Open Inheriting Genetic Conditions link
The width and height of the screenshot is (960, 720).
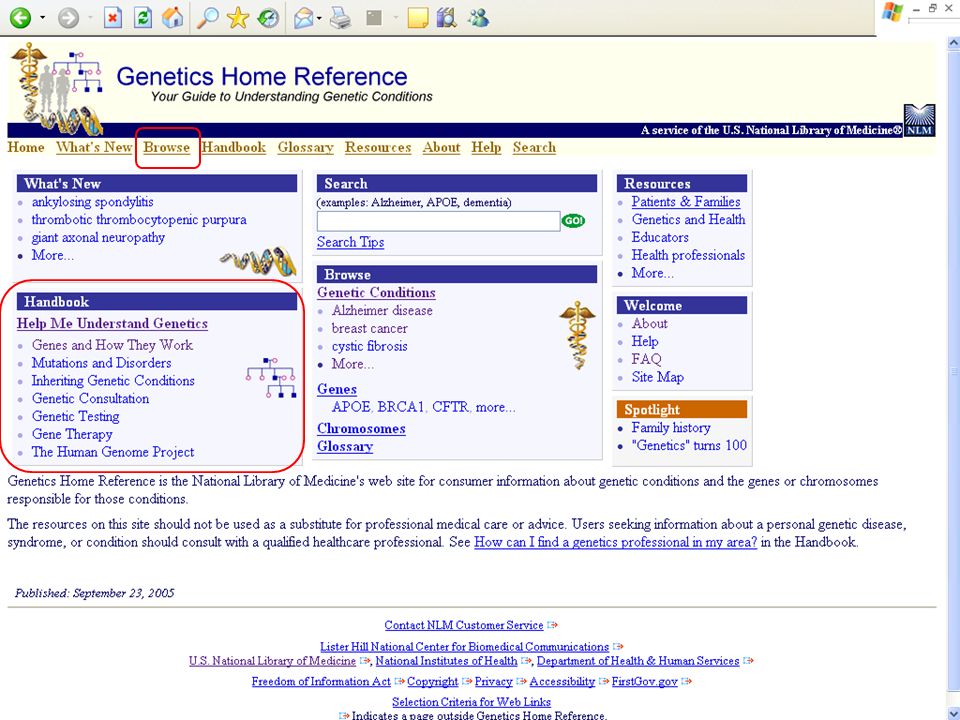pos(113,381)
